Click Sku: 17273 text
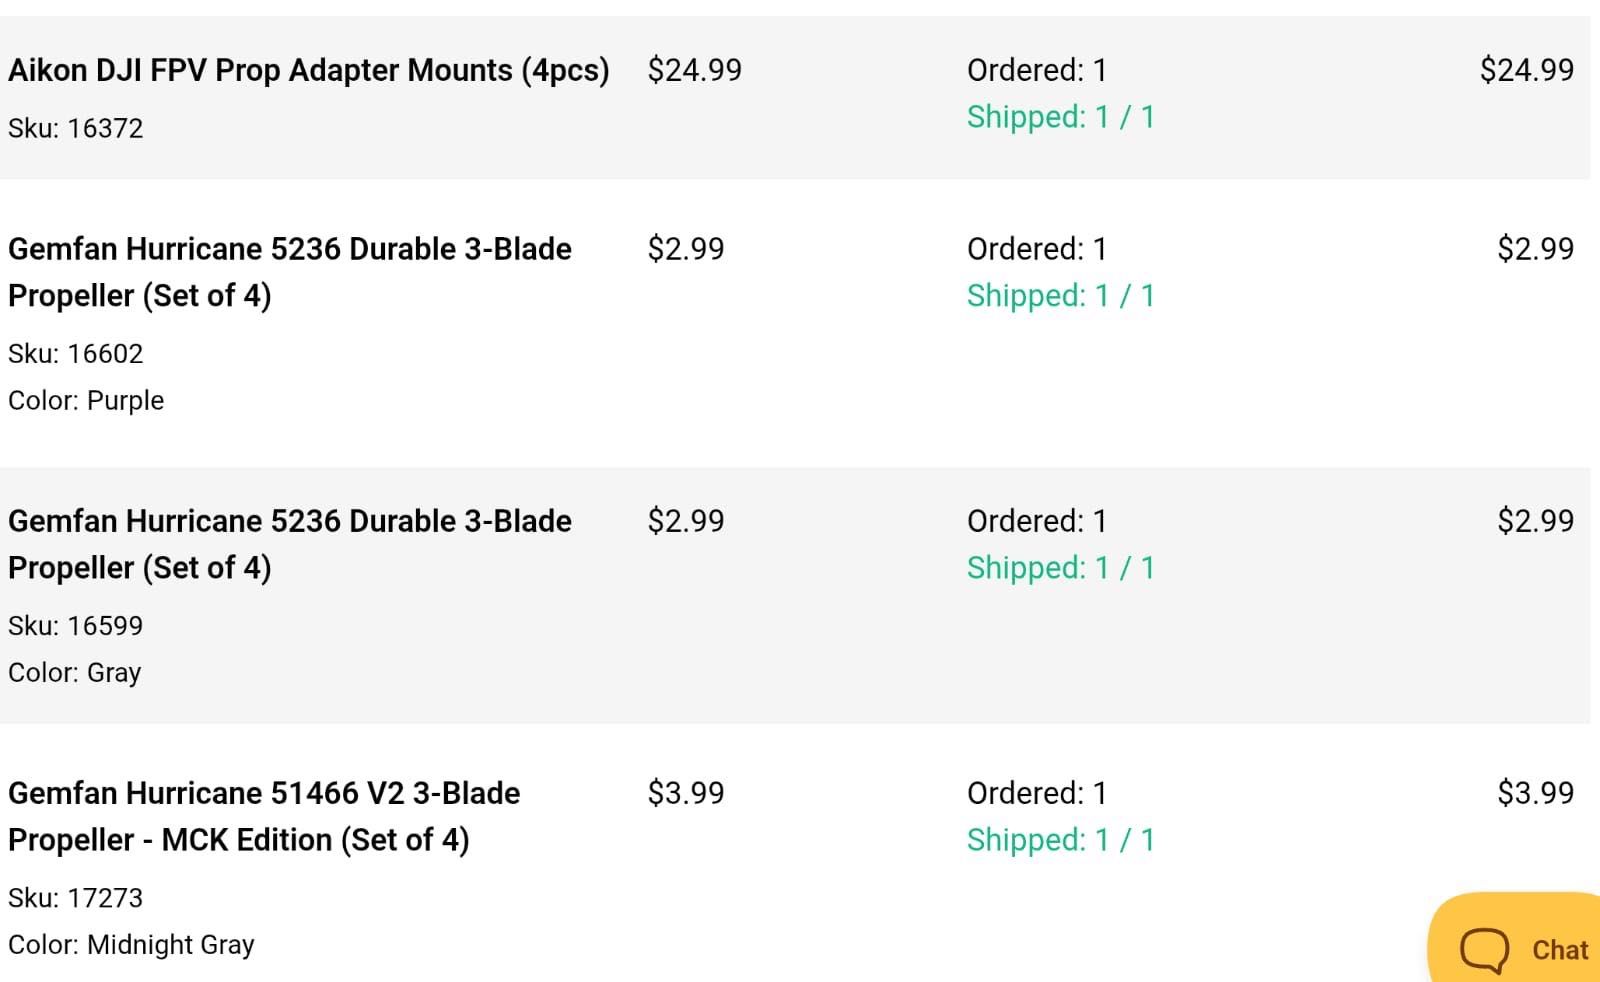Image resolution: width=1600 pixels, height=982 pixels. (76, 897)
